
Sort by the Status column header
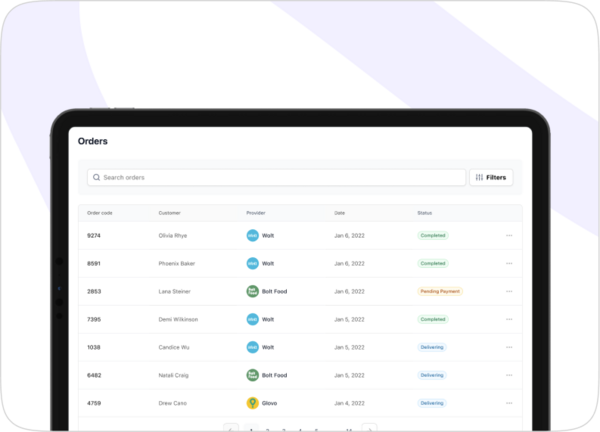coord(425,213)
